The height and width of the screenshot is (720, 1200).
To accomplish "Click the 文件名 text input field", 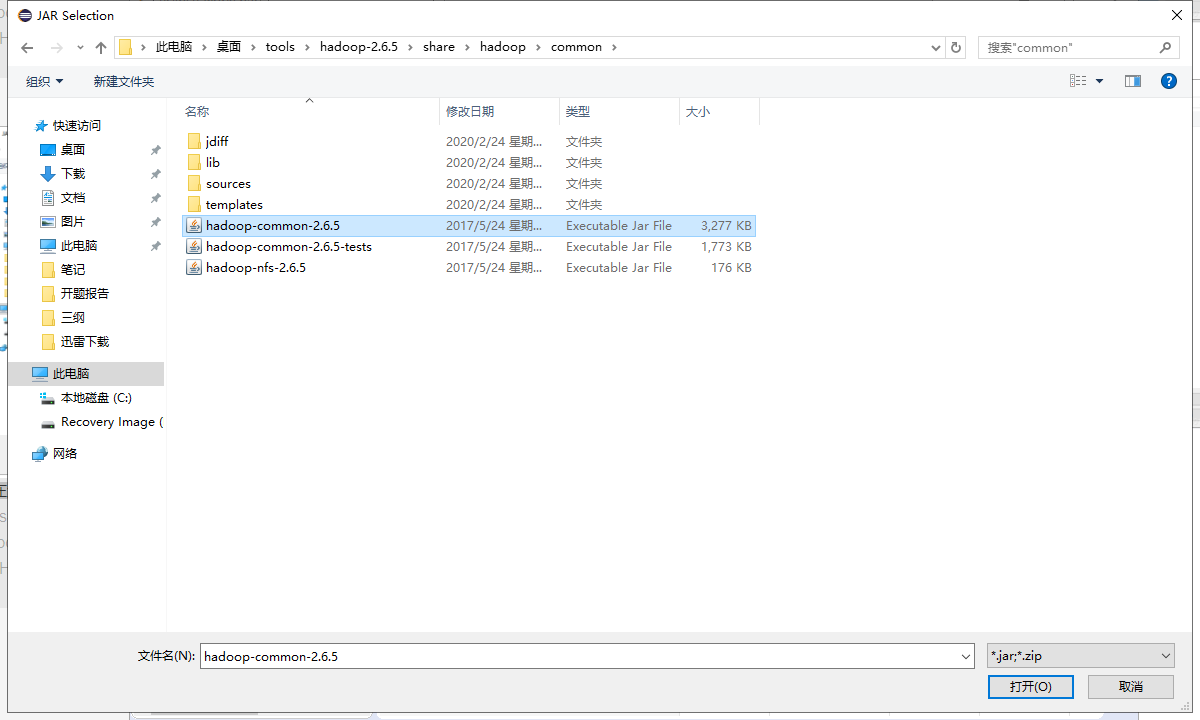I will (579, 656).
